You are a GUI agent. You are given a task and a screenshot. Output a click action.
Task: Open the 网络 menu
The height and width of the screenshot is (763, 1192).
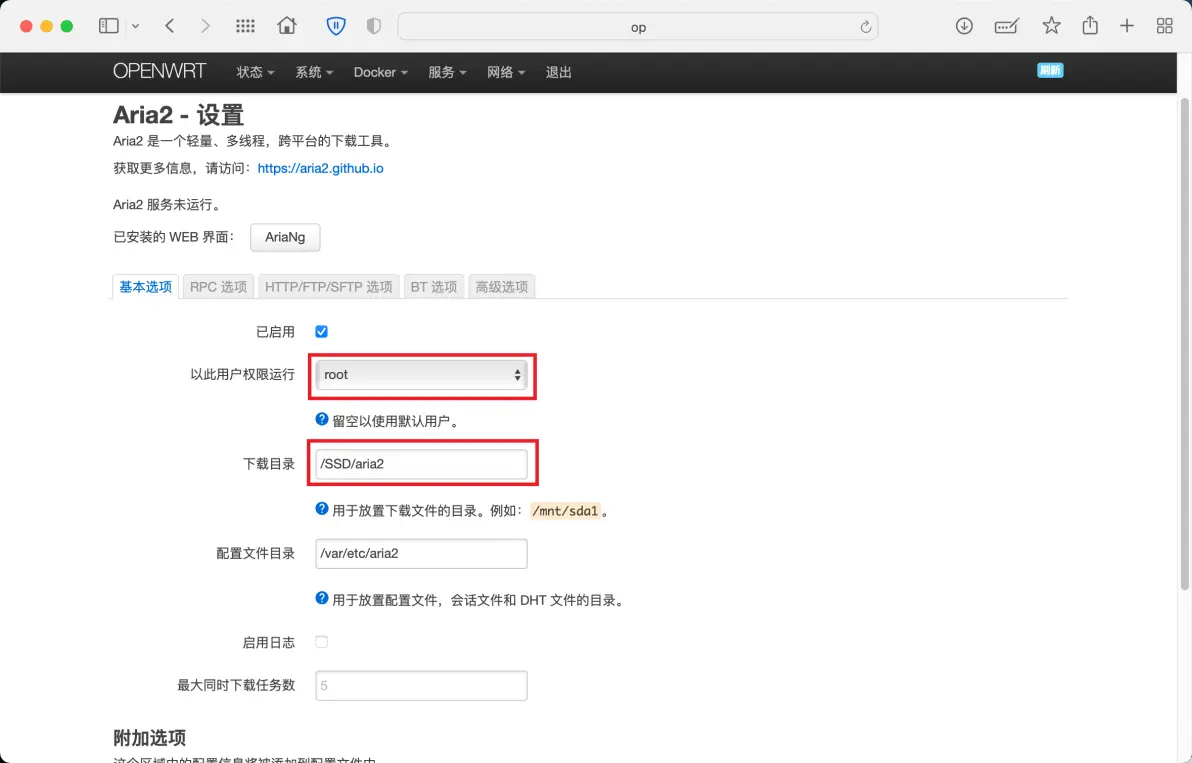(506, 72)
